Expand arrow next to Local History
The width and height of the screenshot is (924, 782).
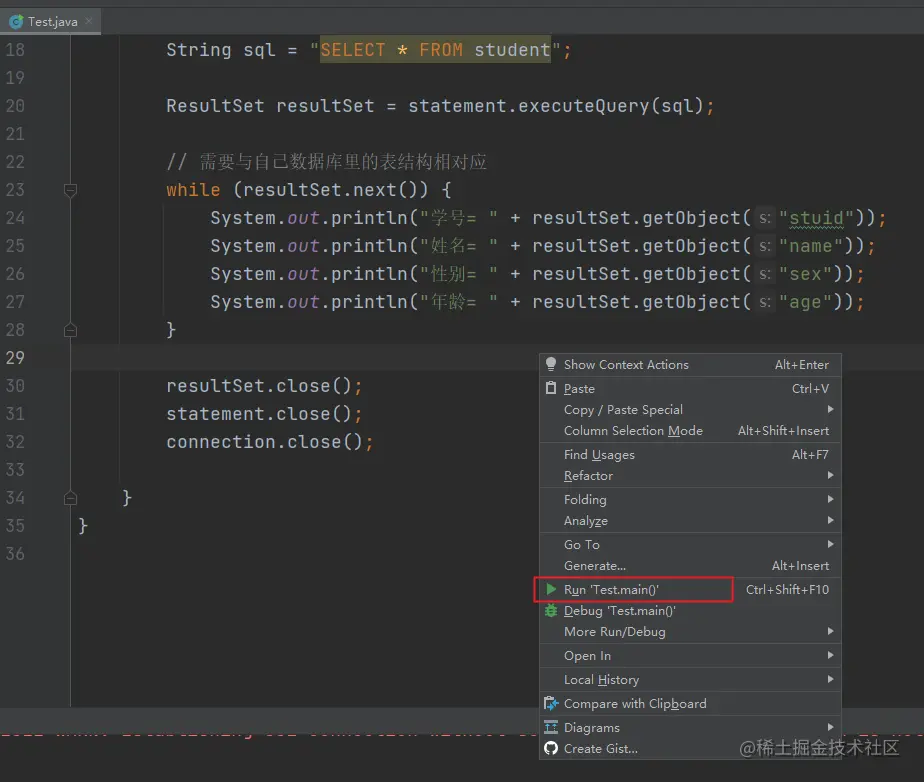(830, 679)
